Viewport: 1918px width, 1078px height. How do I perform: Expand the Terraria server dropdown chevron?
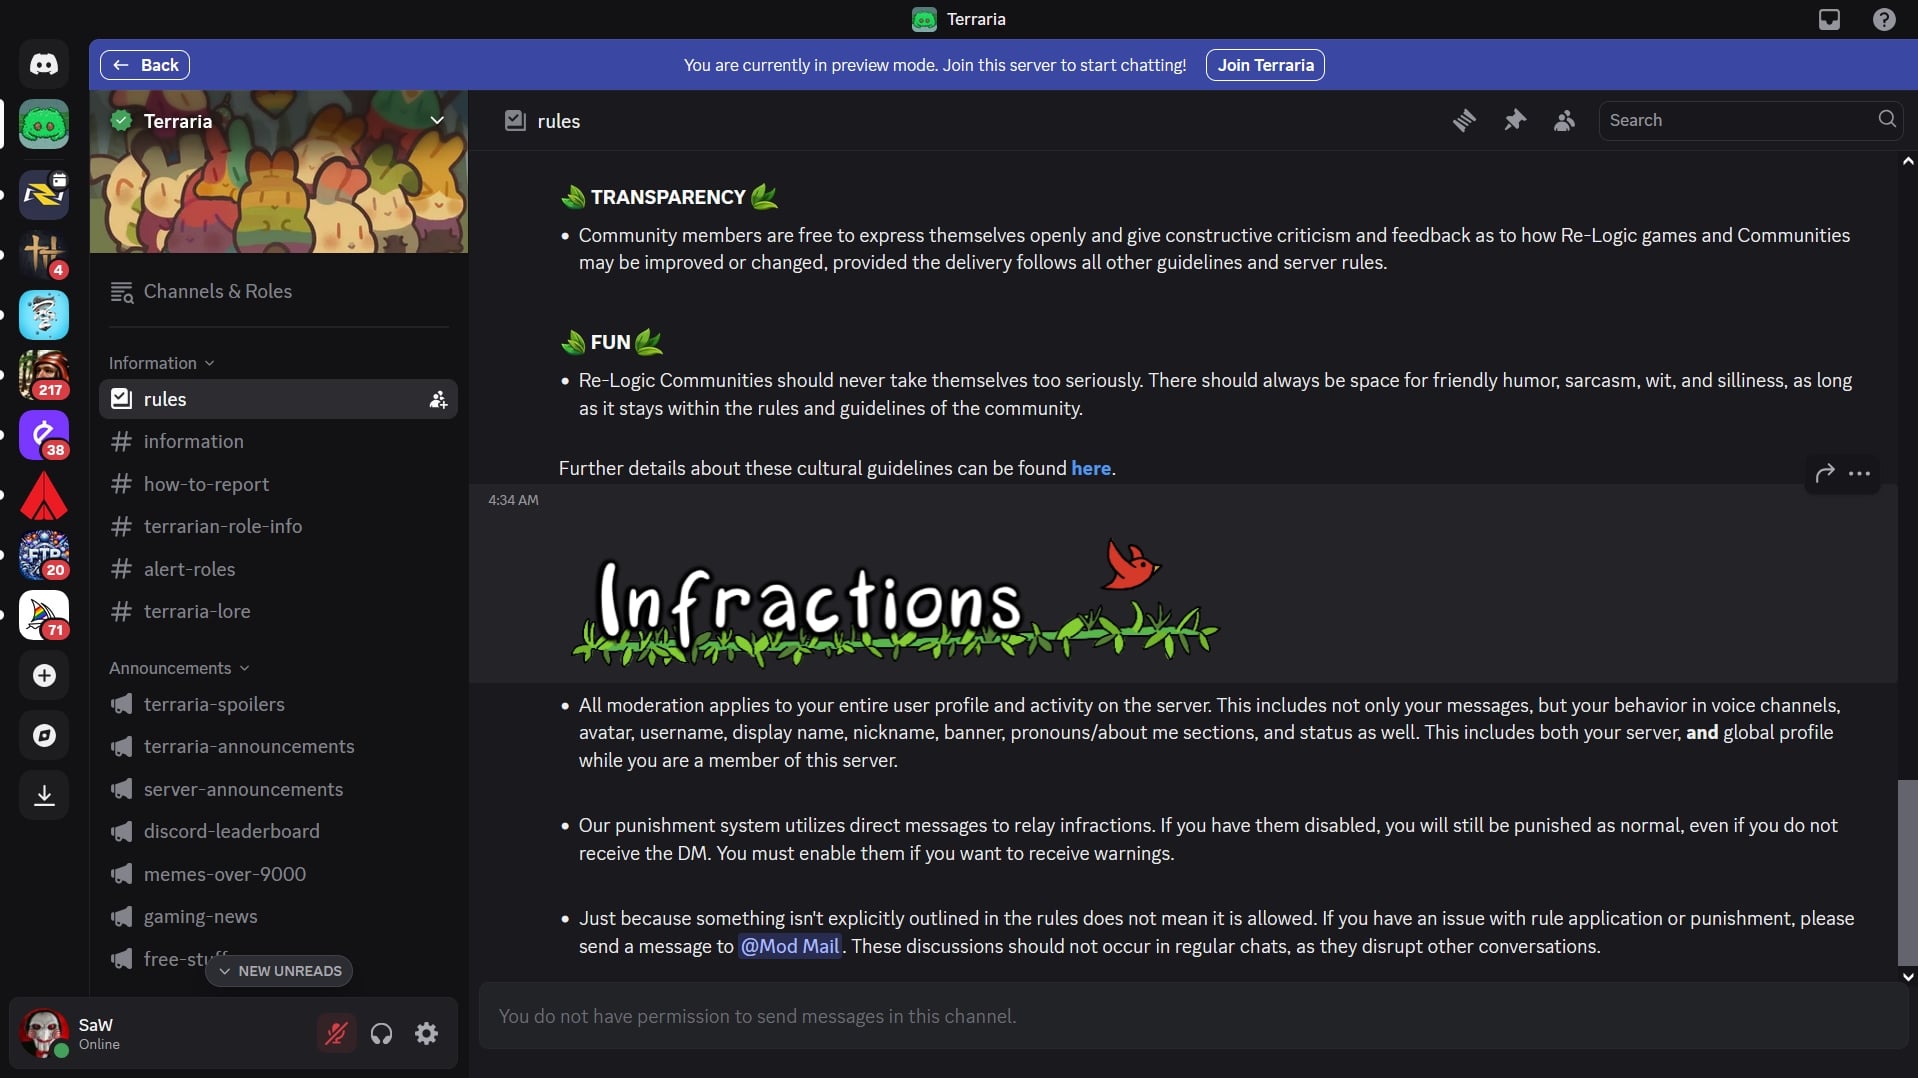coord(437,120)
